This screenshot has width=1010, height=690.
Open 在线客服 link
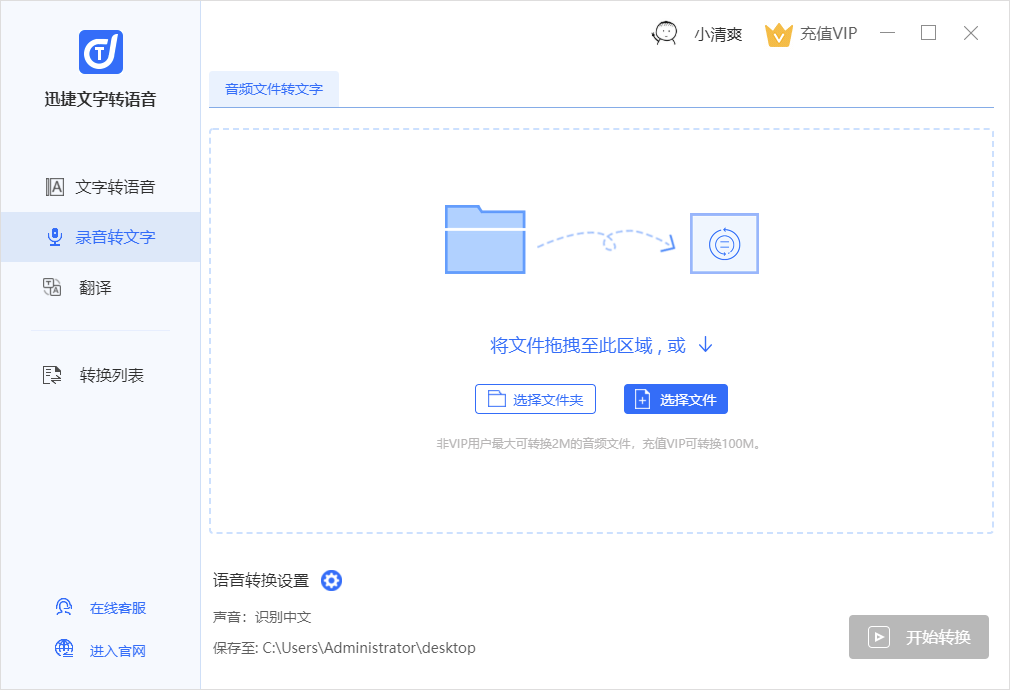118,608
